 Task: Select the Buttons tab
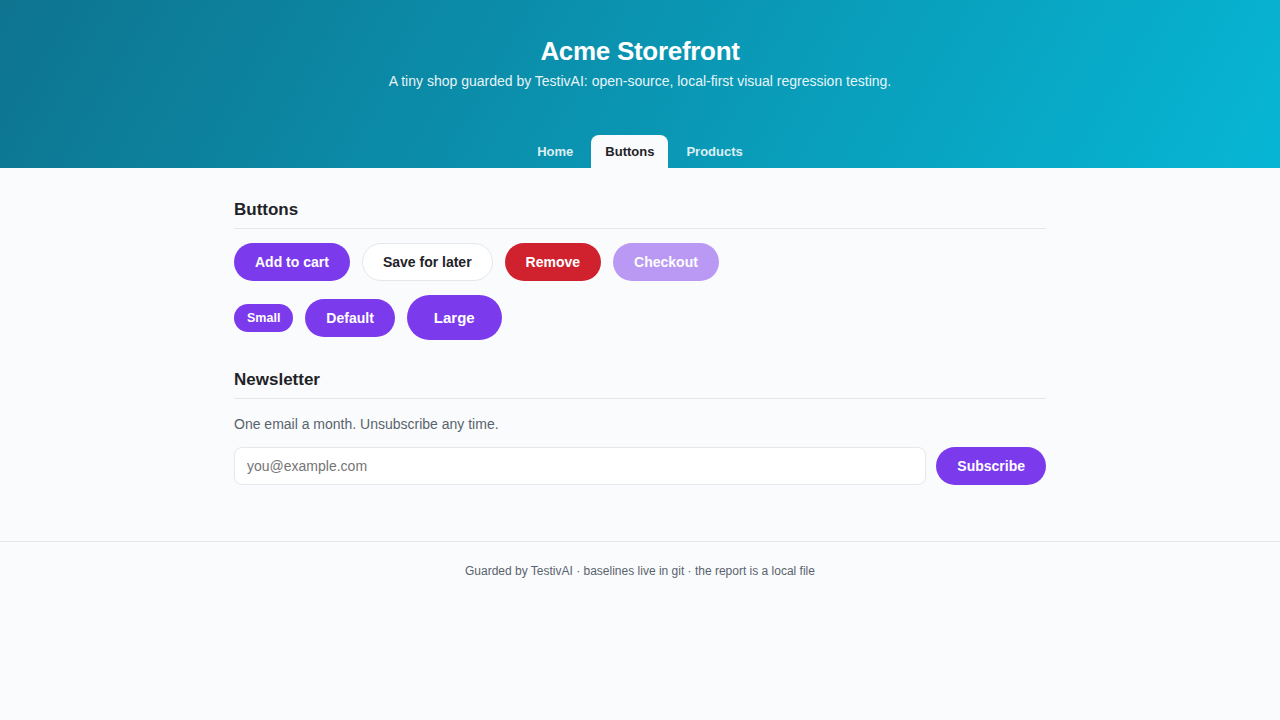coord(629,152)
